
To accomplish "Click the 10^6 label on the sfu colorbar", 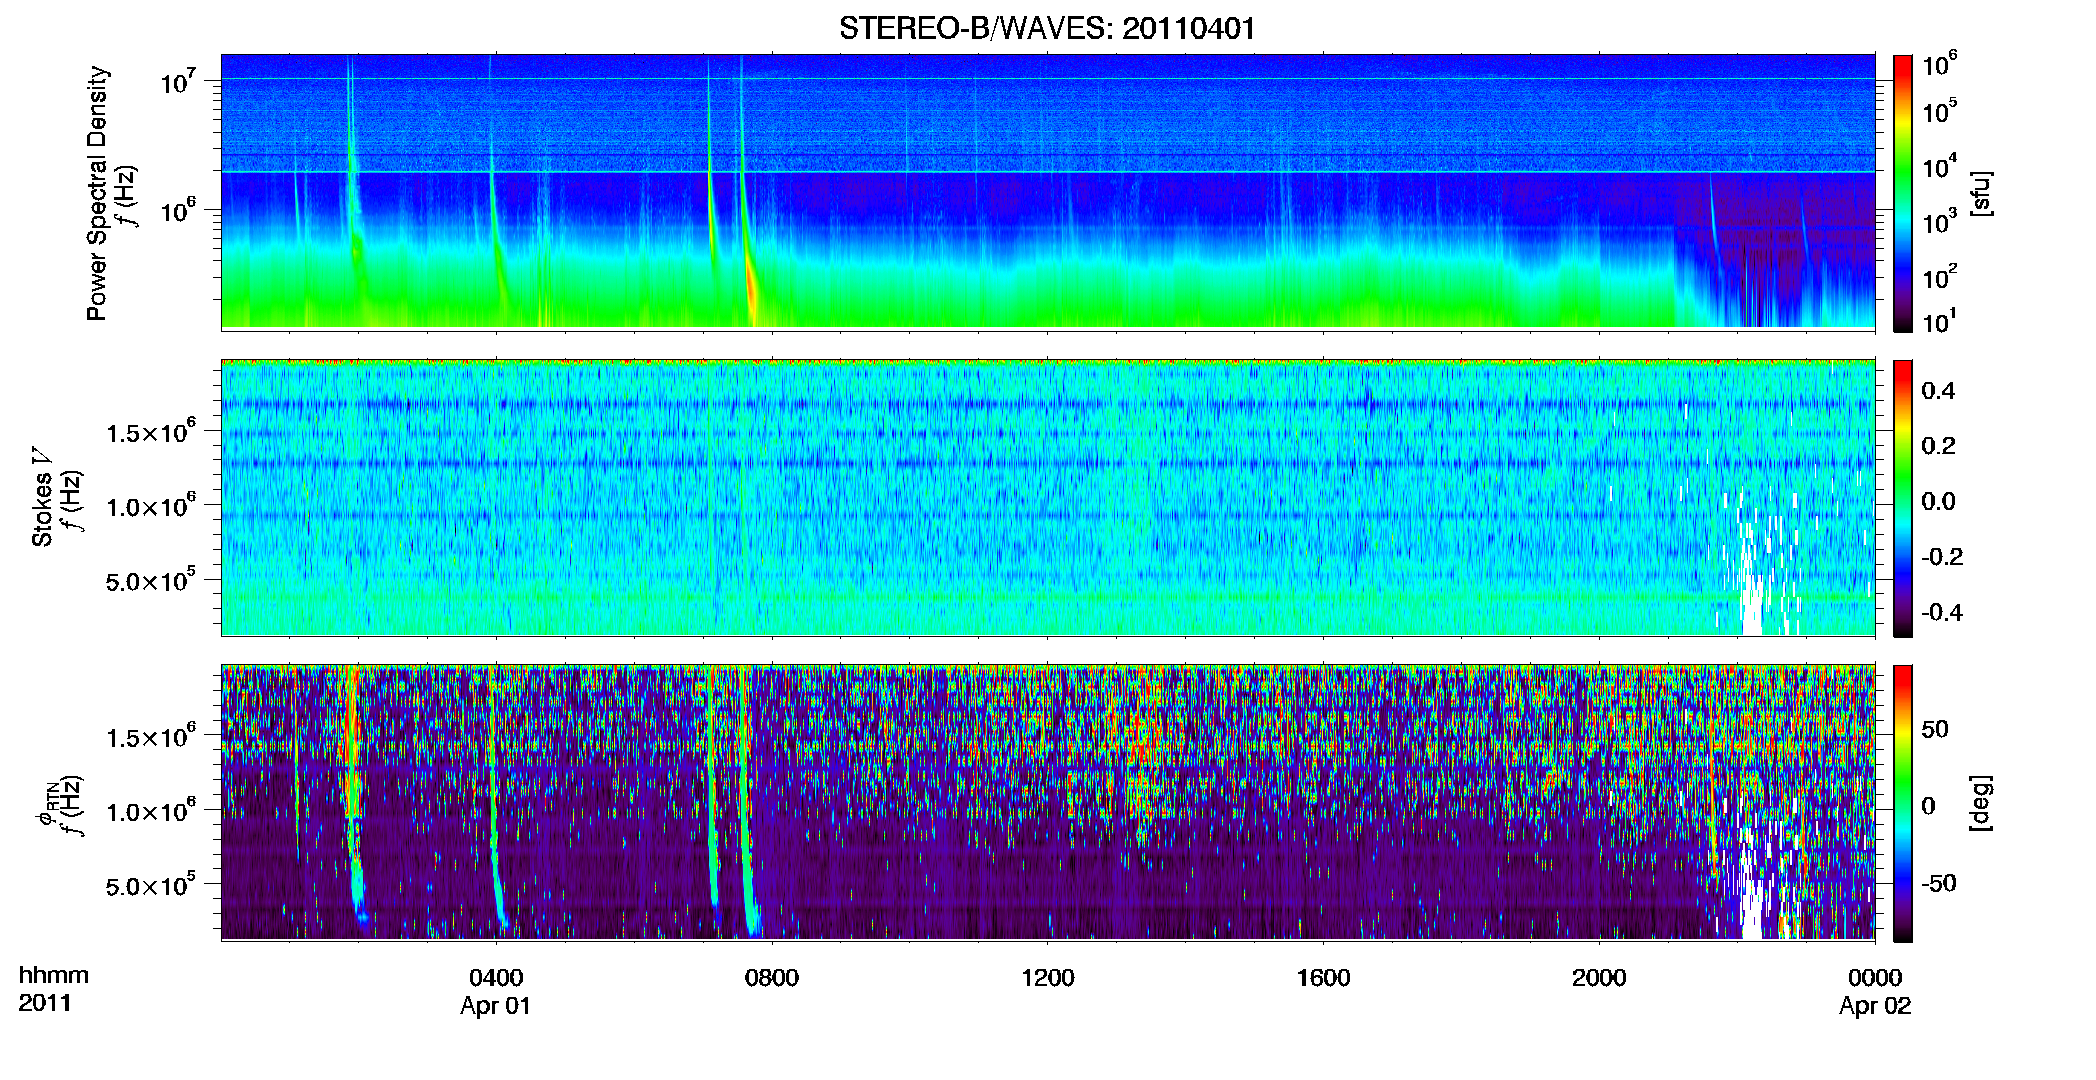I will click(1940, 64).
